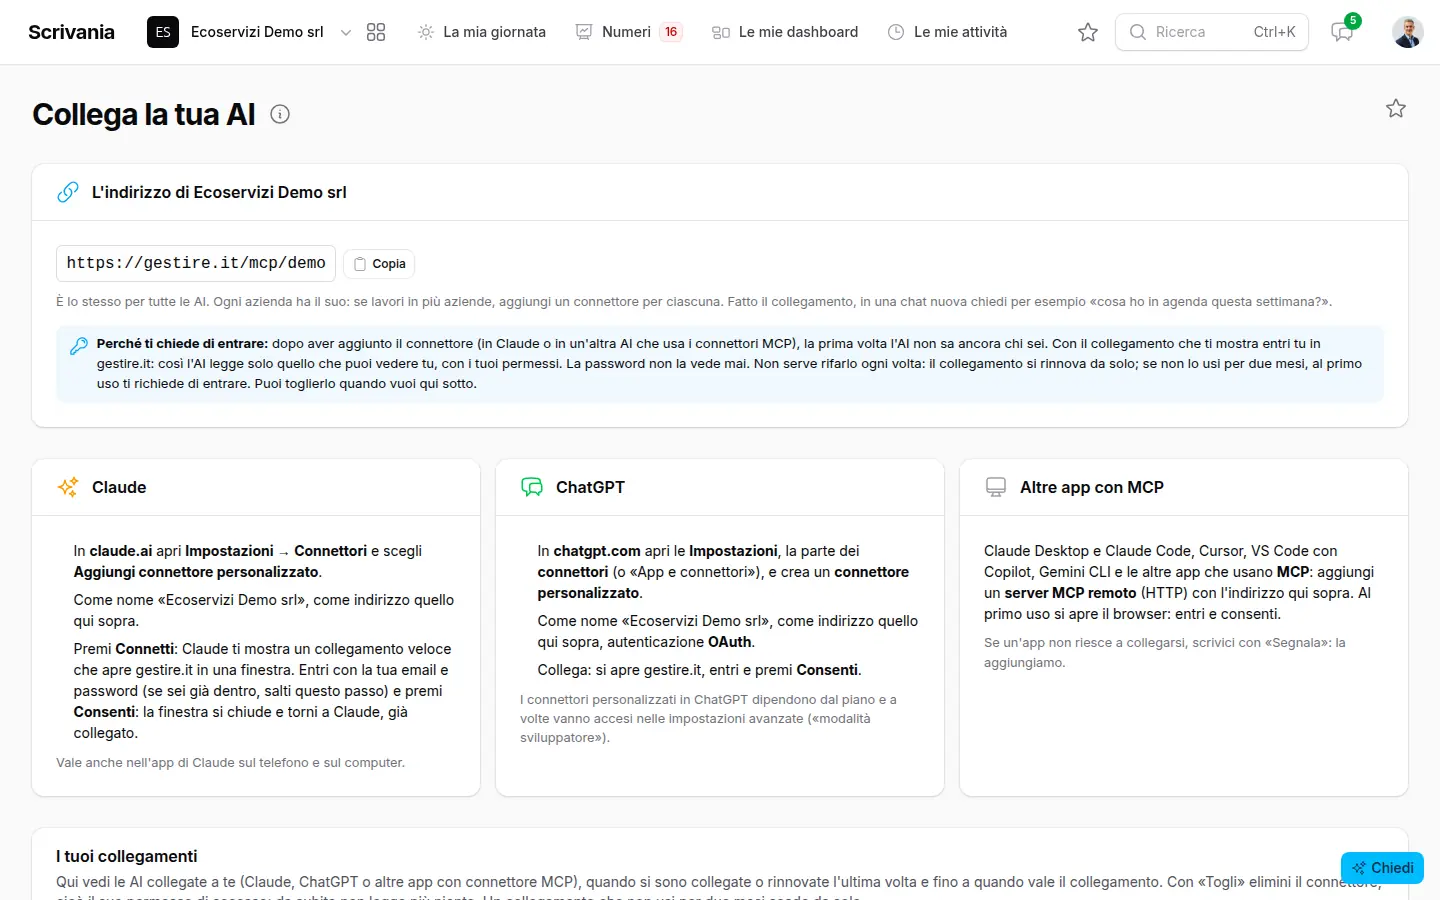Viewport: 1440px width, 900px height.
Task: Select the https://gestire.it/mcp/demo address field
Action: tap(196, 263)
